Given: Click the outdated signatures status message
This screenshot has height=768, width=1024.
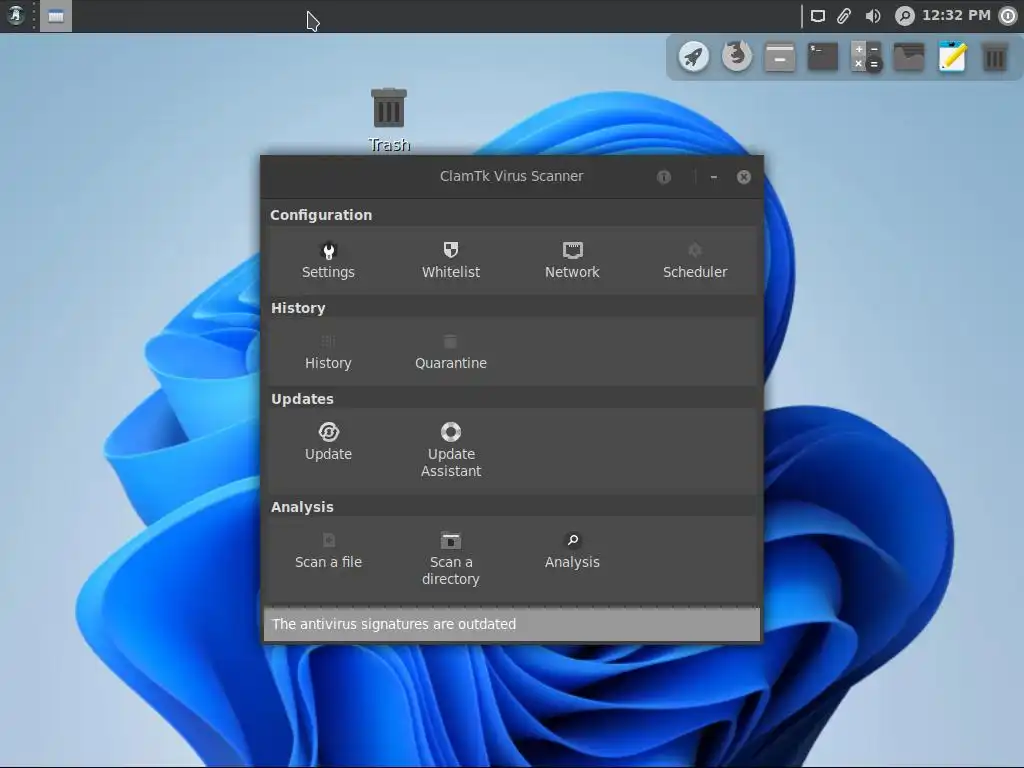Looking at the screenshot, I should (x=512, y=624).
